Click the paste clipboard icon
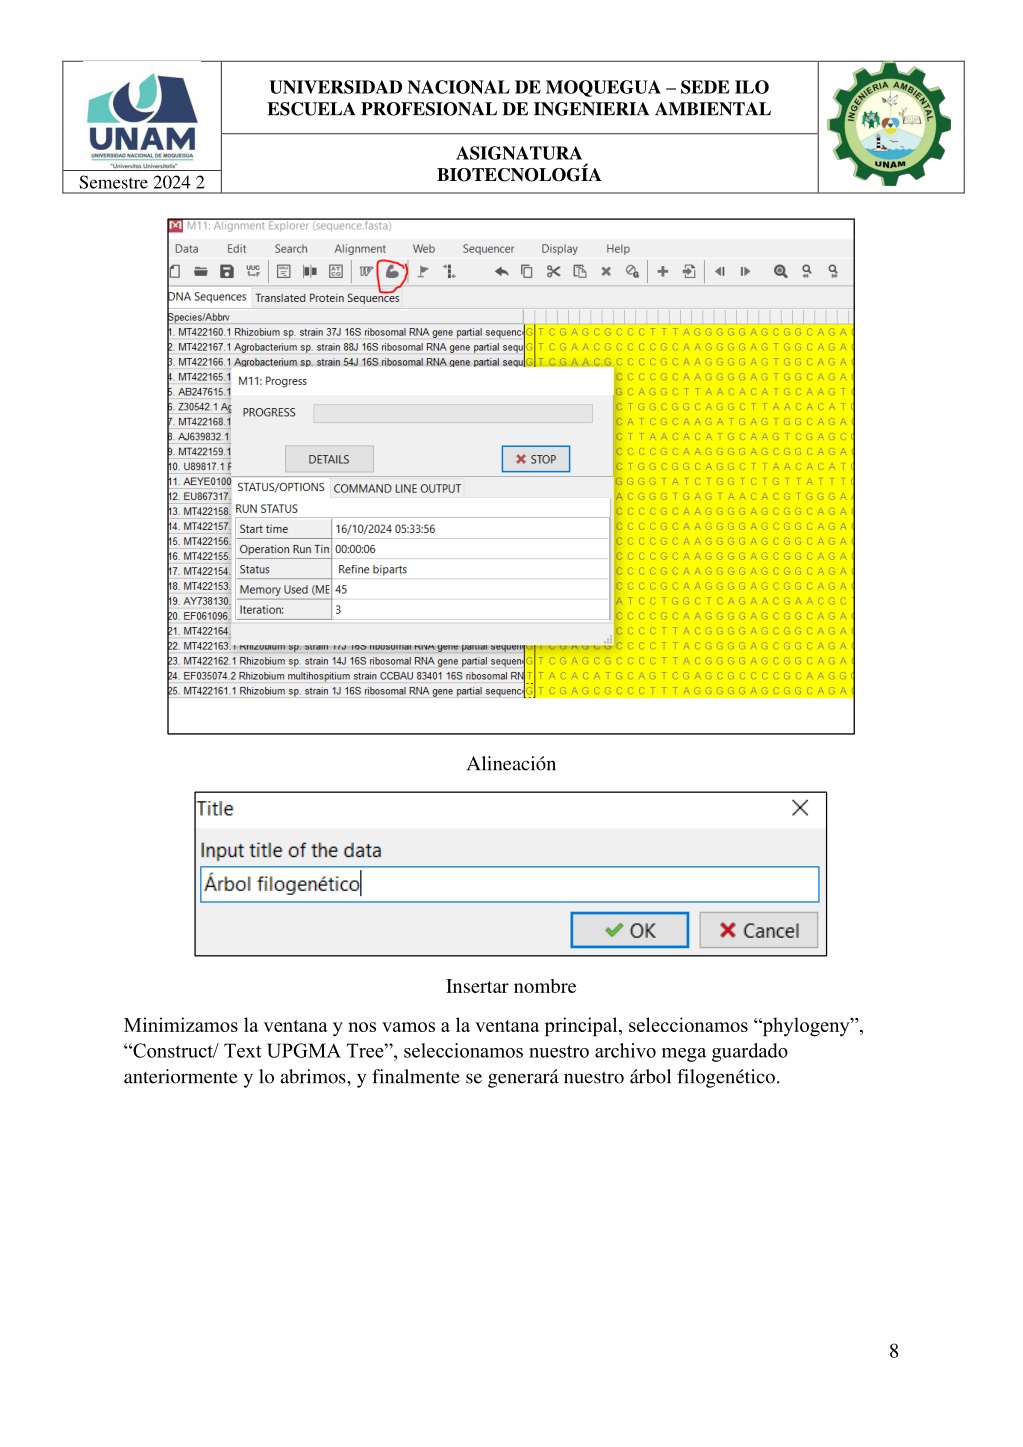Screen dimensions: 1023x1447 (x=579, y=271)
